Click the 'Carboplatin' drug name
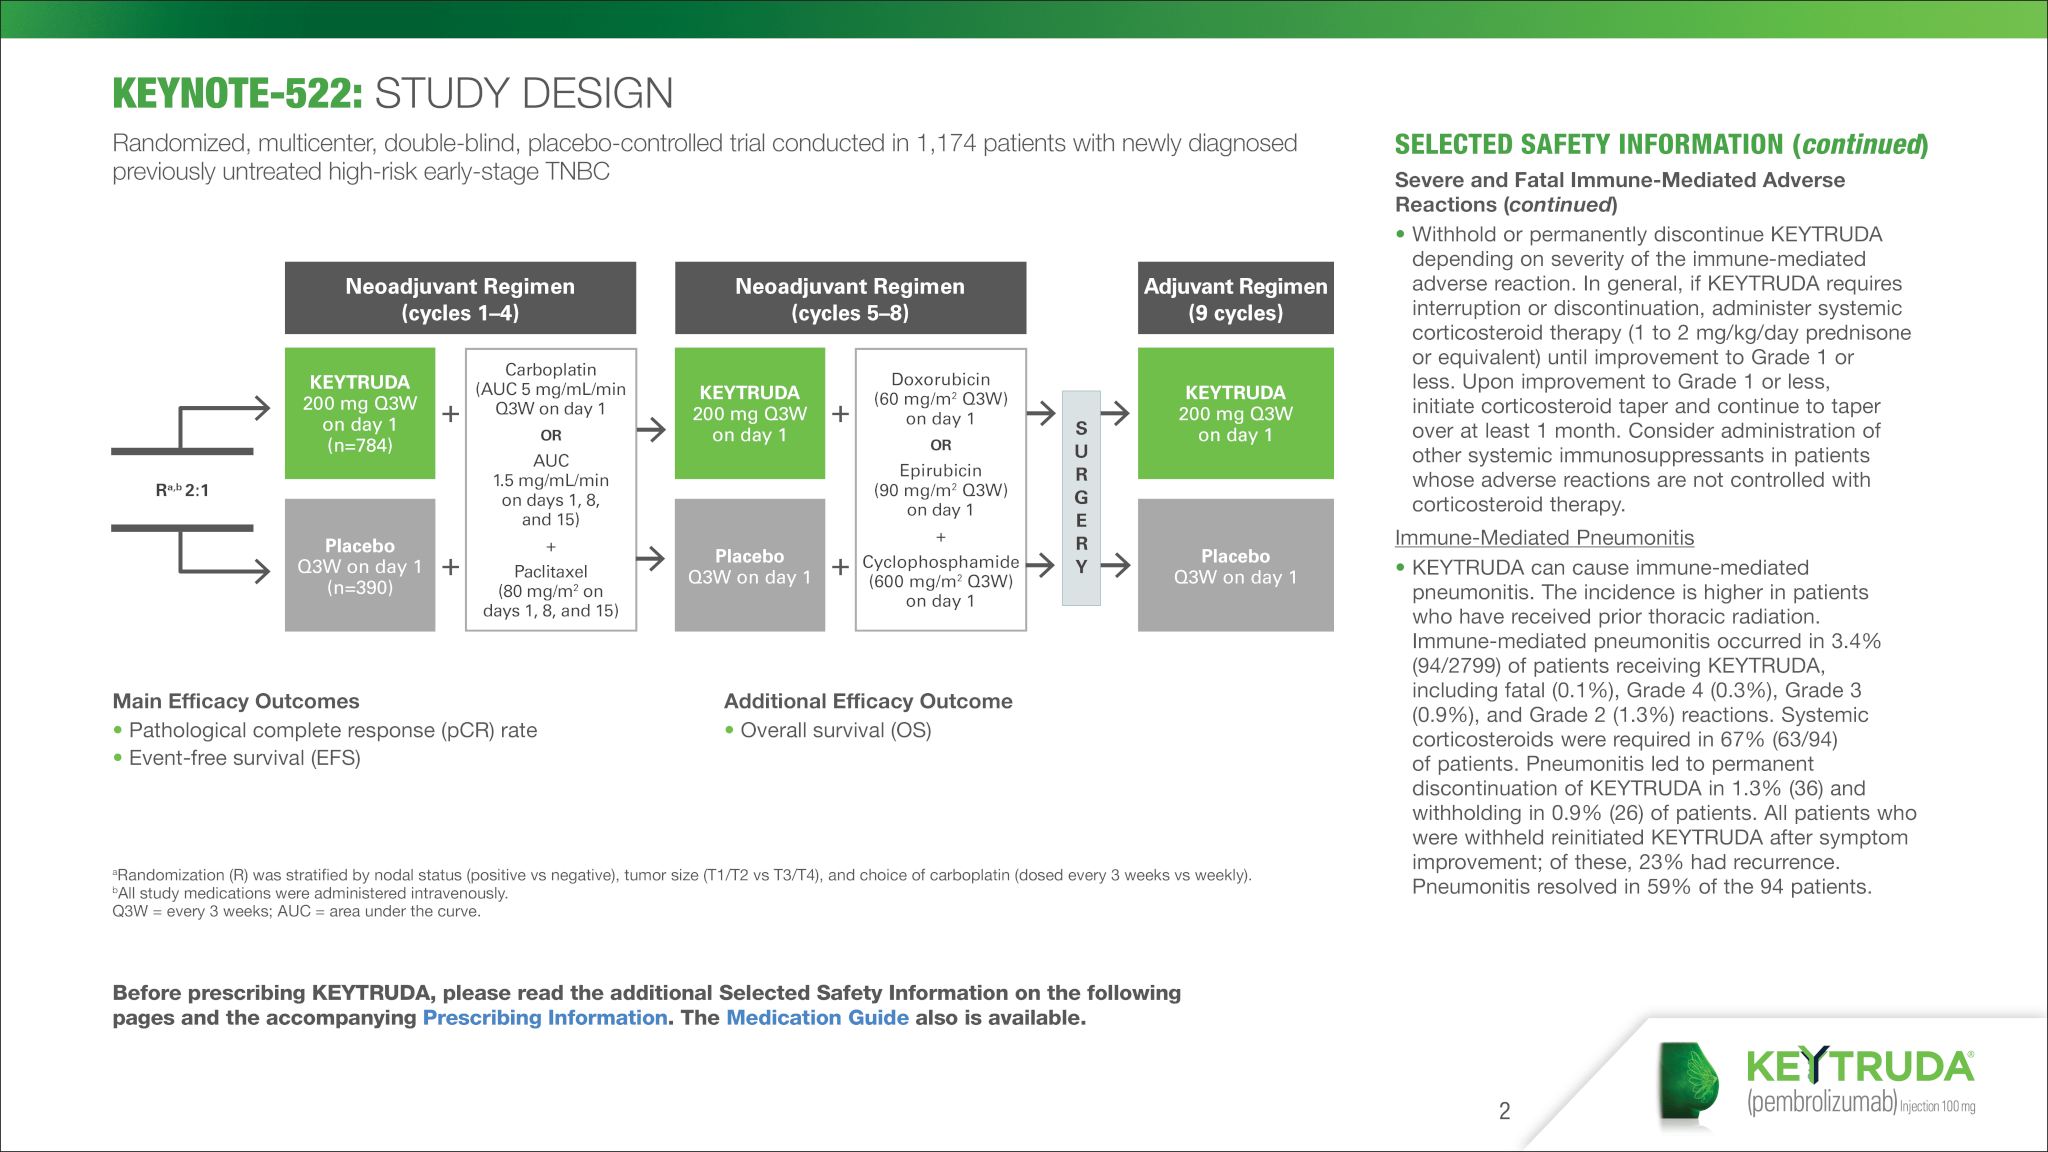Screen dimensions: 2048x1152 coord(551,370)
